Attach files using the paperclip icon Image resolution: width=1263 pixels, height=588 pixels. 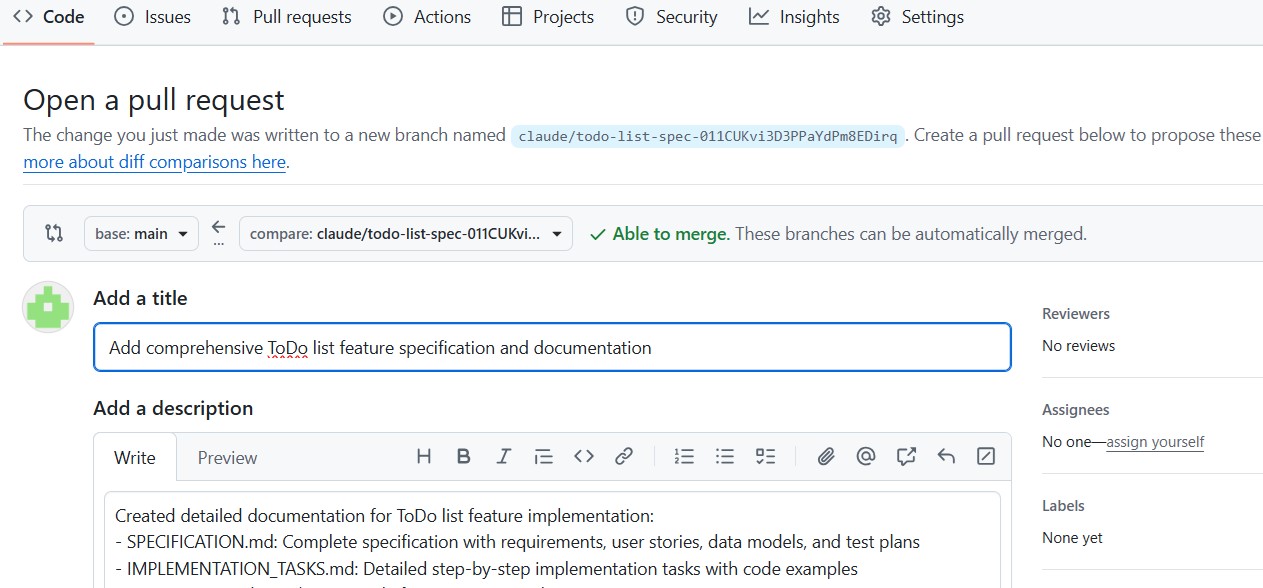click(x=826, y=457)
